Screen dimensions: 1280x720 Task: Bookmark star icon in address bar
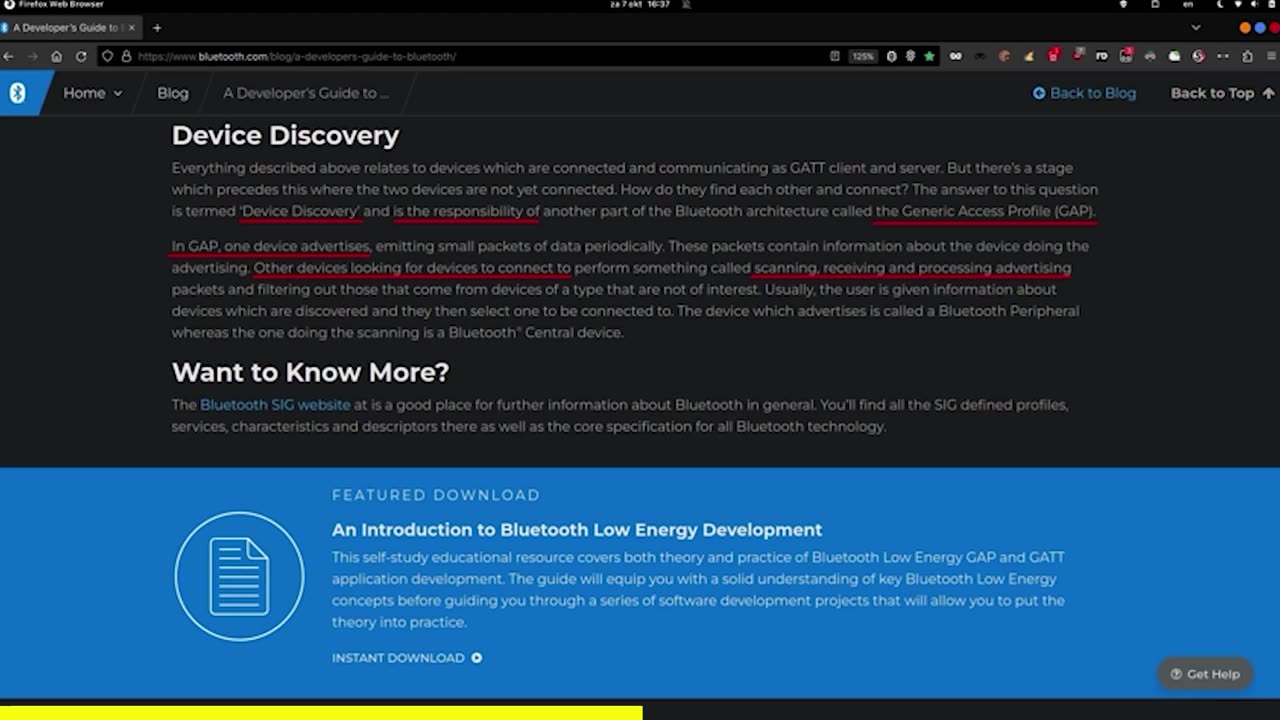click(929, 56)
